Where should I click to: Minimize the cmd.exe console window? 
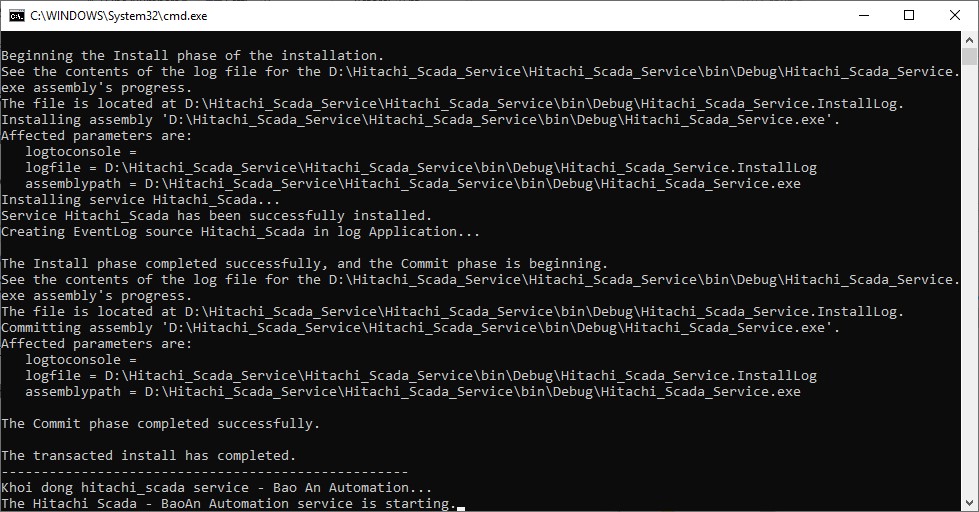point(864,15)
